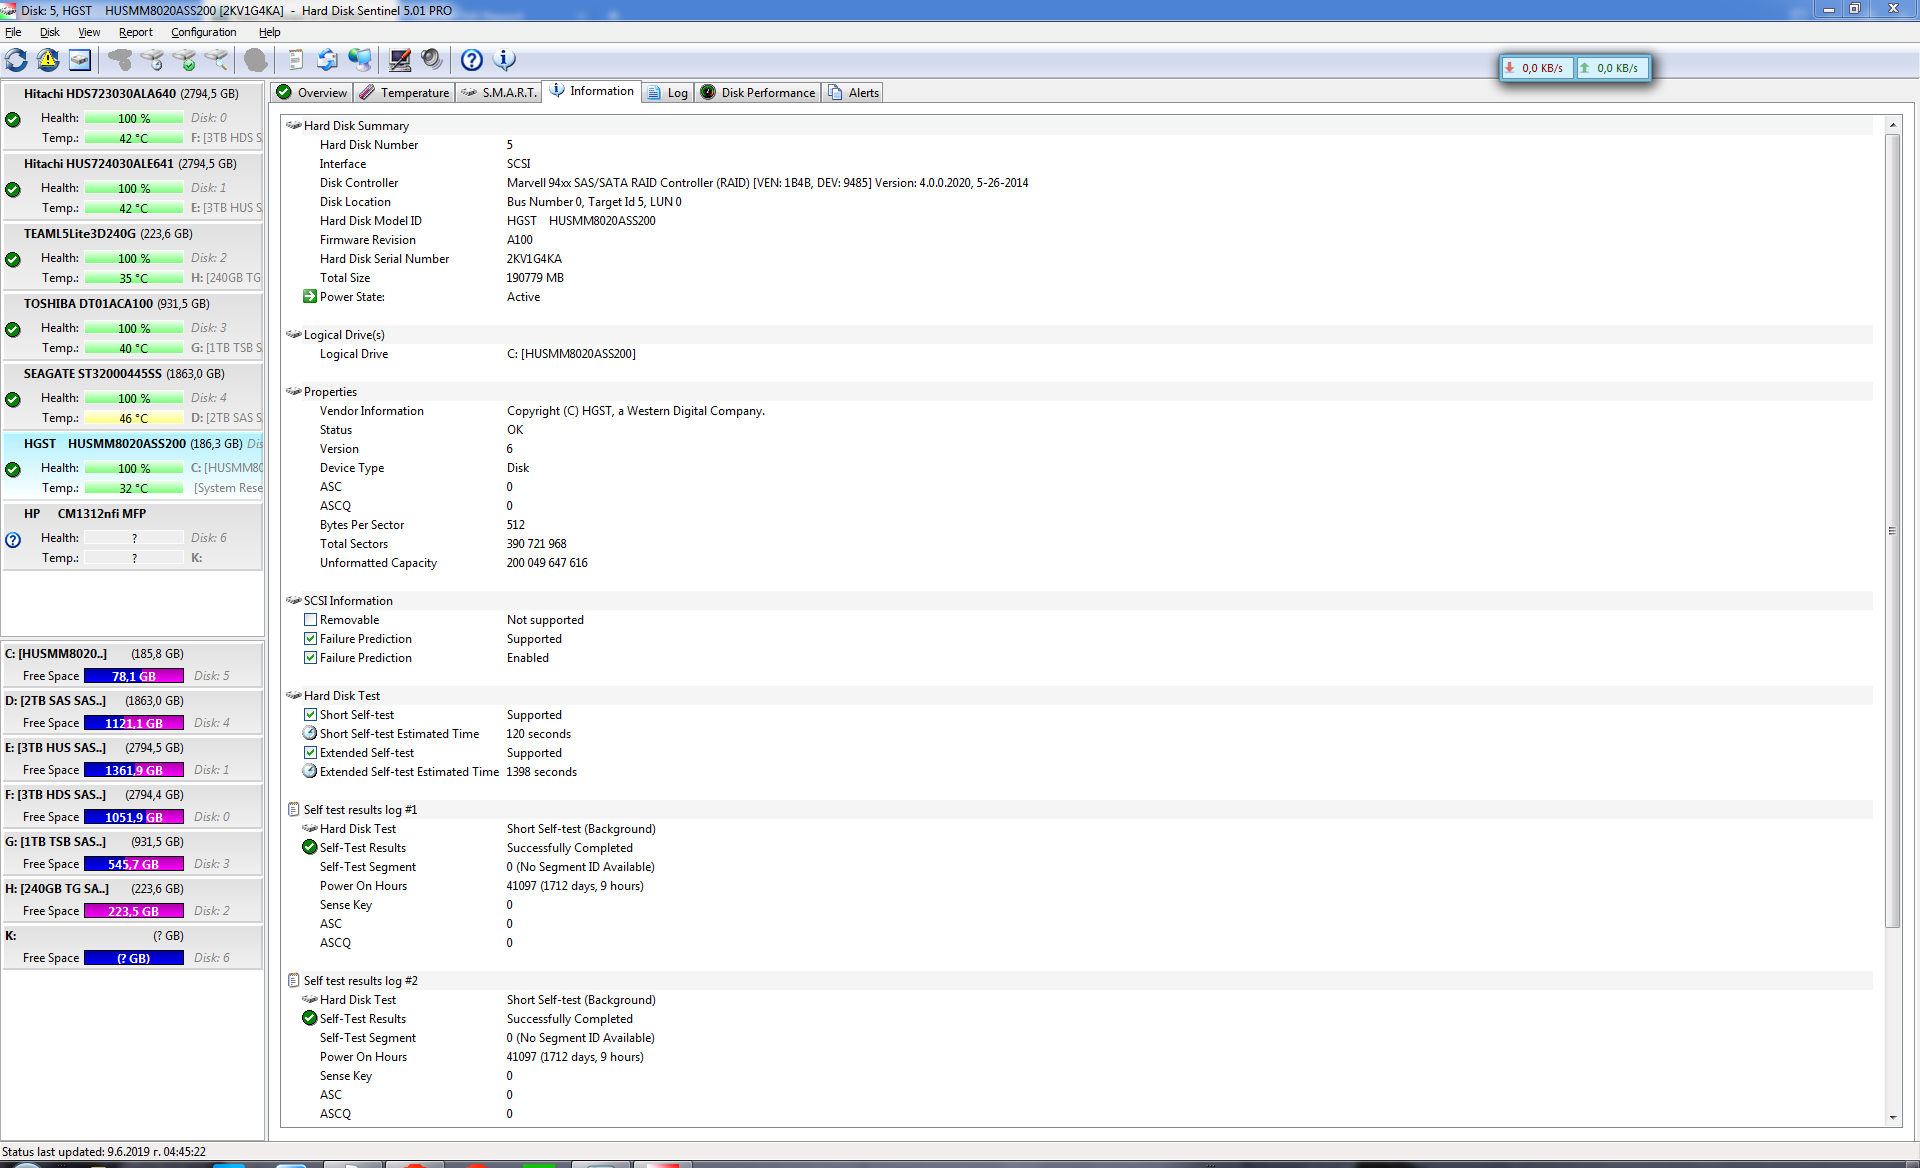Open the View menu
This screenshot has width=1920, height=1168.
click(89, 32)
